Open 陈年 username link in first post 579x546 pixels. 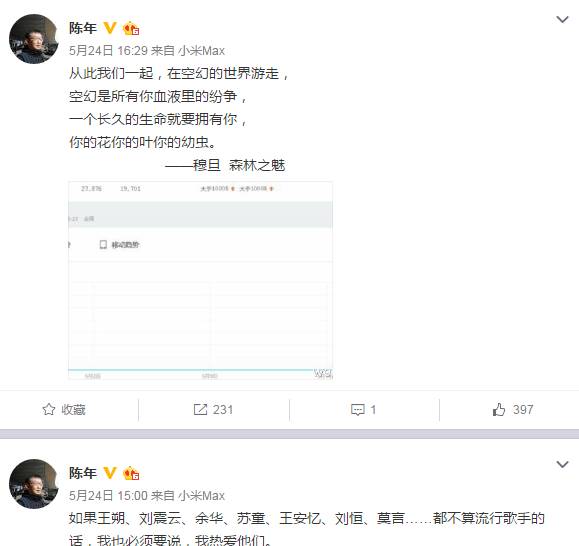83,28
